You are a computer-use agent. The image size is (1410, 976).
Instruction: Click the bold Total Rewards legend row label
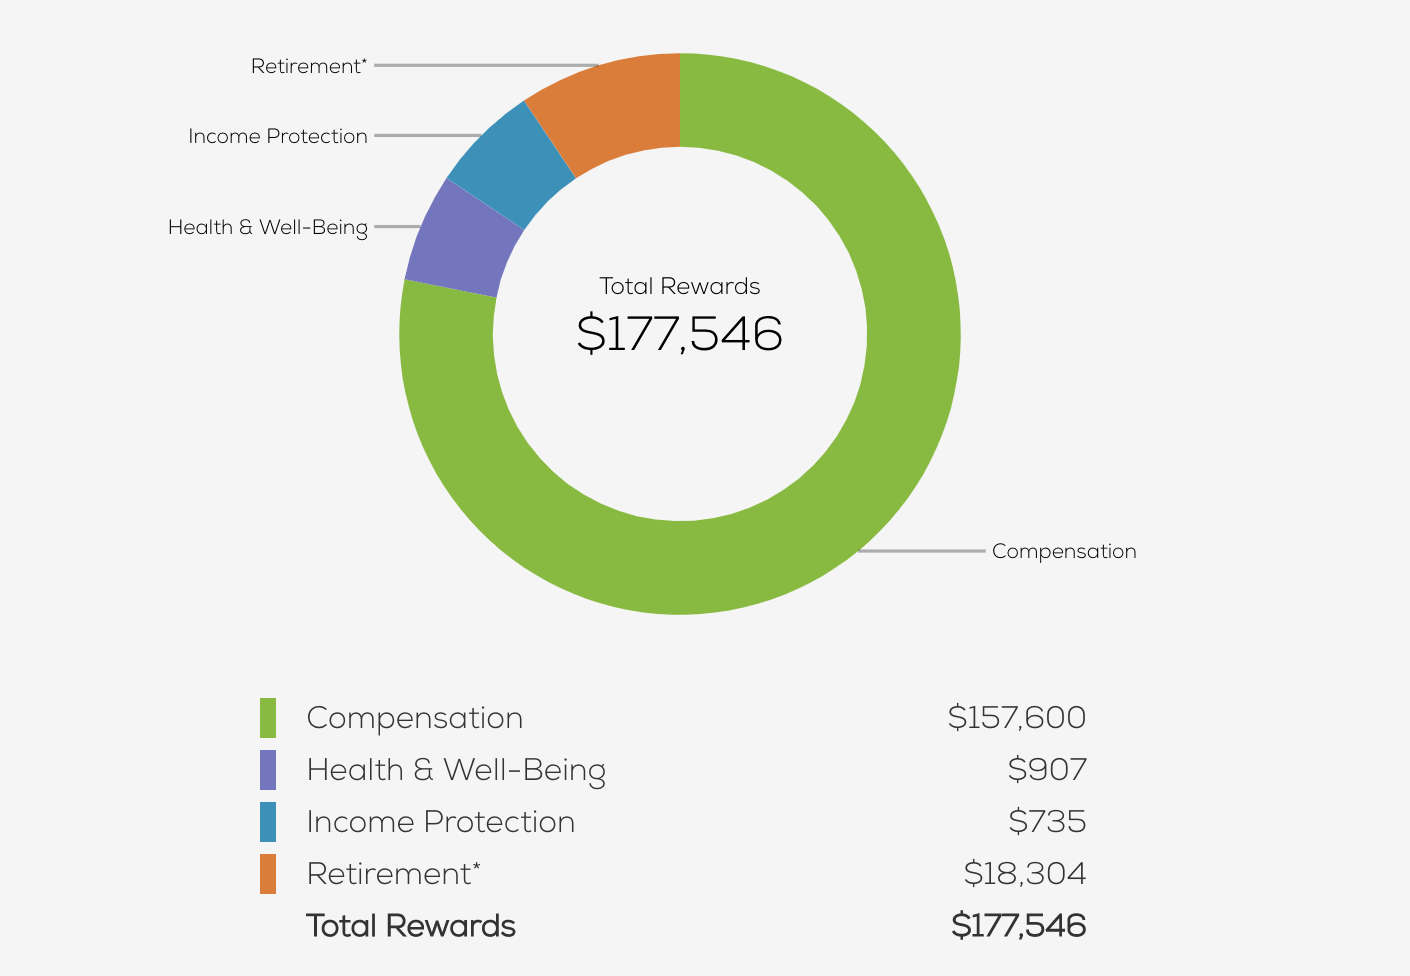click(x=411, y=926)
